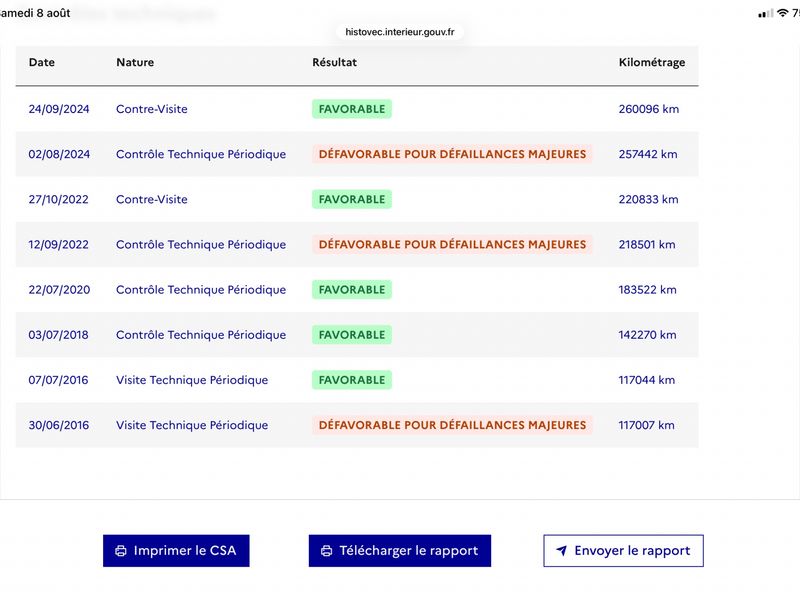Select the 07/07/2016 Visite Technique Périodique row
The image size is (800, 600).
point(357,380)
